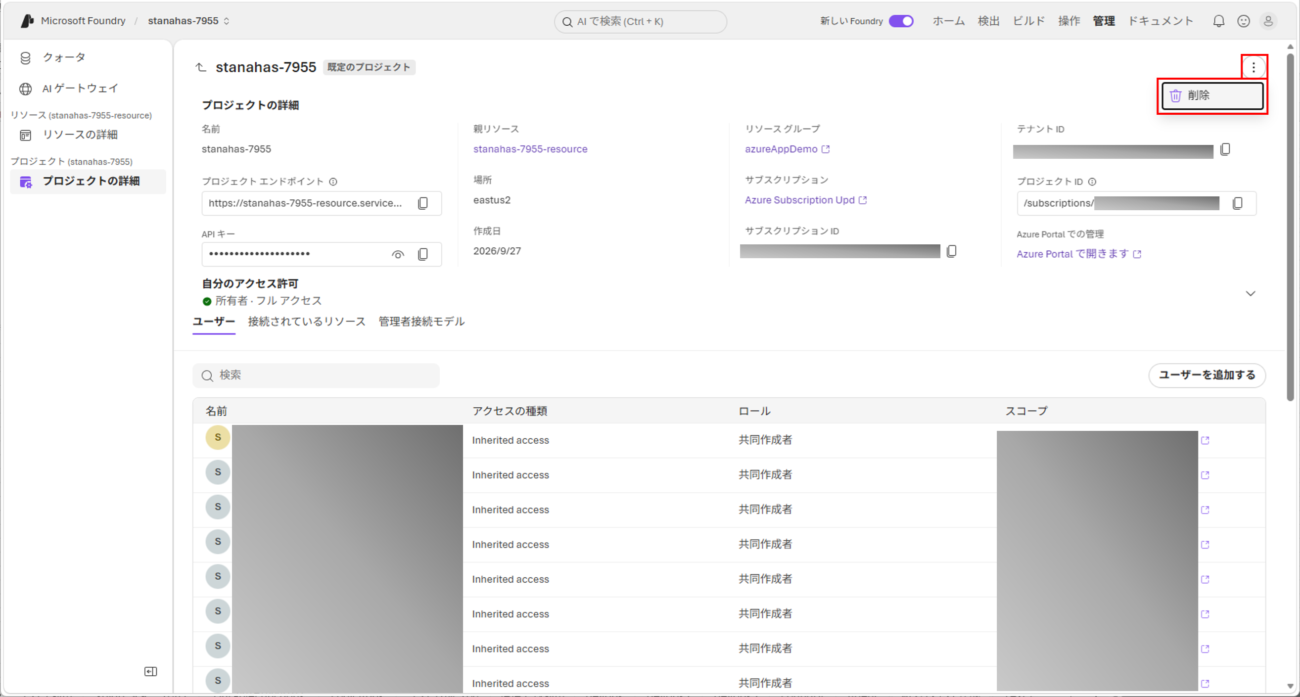Click Azure Portal で開きます link

1079,254
